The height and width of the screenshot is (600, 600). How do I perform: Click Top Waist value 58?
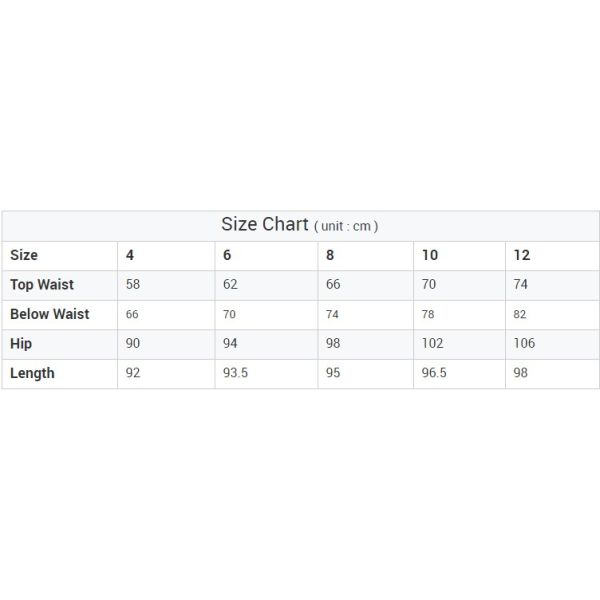click(x=133, y=284)
